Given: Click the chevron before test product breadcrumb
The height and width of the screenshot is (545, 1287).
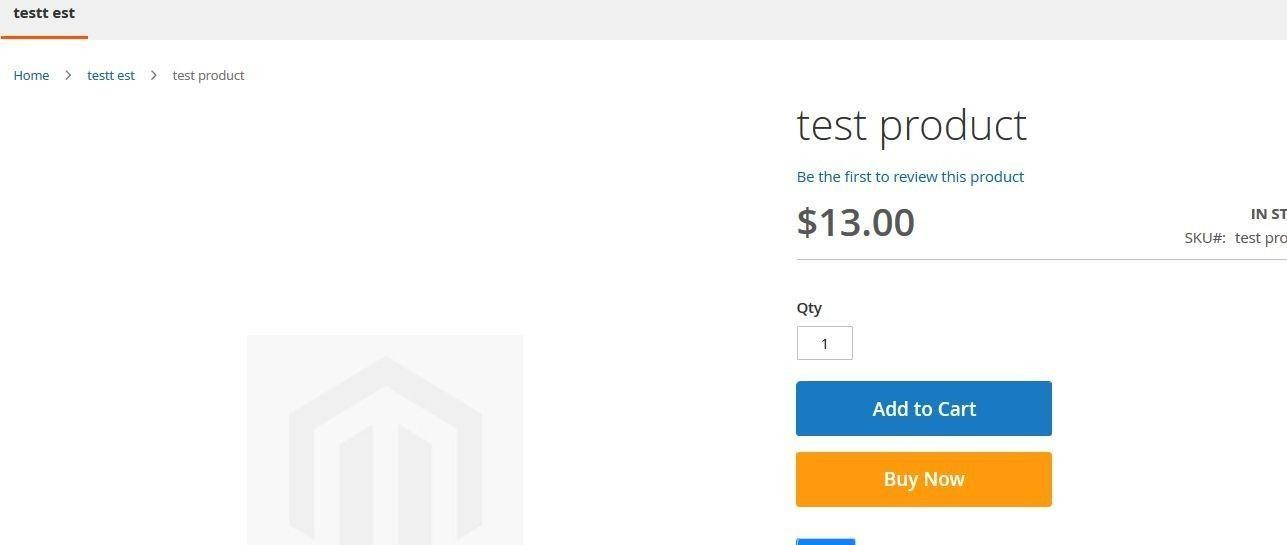Looking at the screenshot, I should click(x=154, y=76).
